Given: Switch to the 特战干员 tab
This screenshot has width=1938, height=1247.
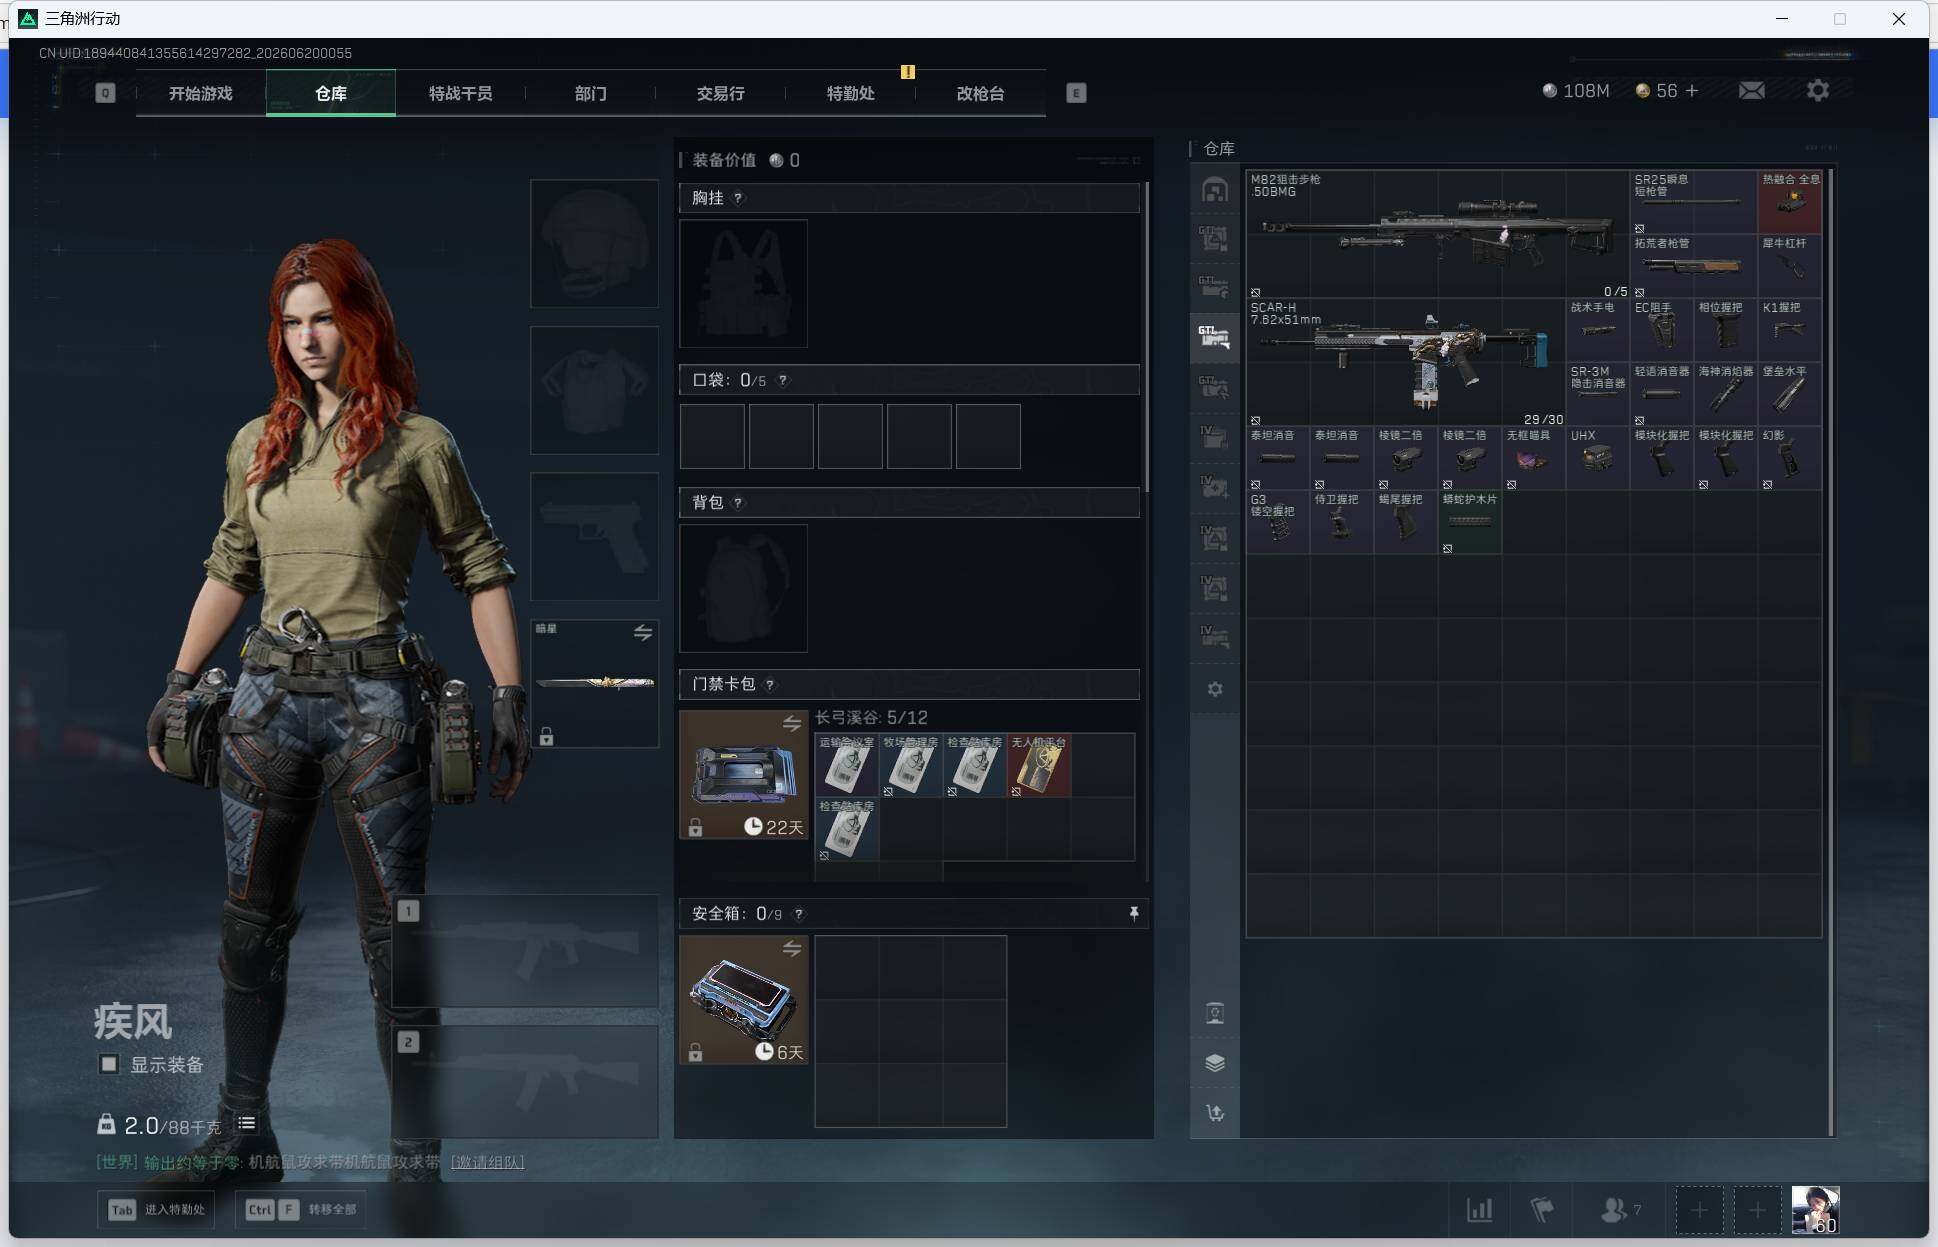Looking at the screenshot, I should pos(460,93).
